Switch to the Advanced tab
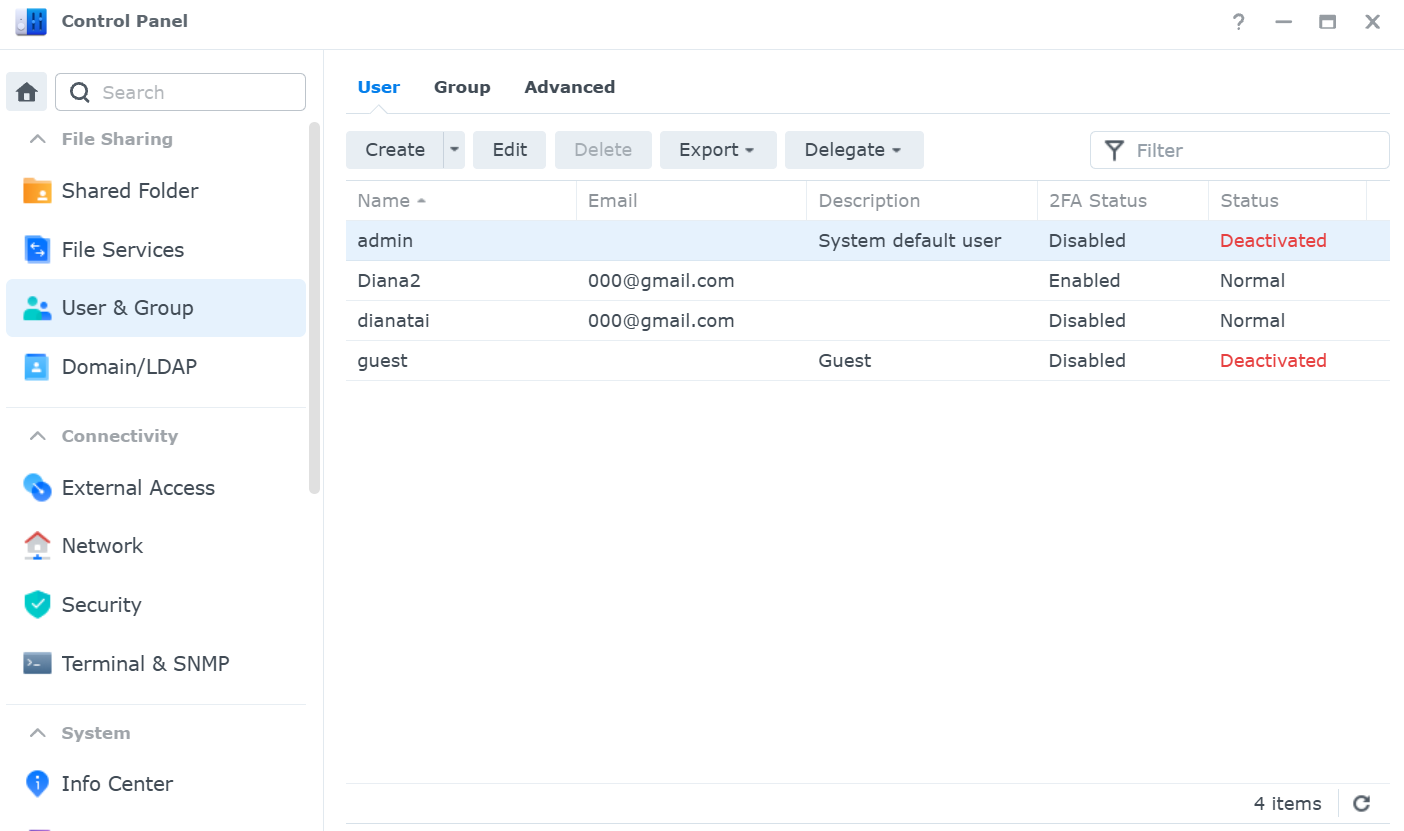1404x831 pixels. click(570, 87)
